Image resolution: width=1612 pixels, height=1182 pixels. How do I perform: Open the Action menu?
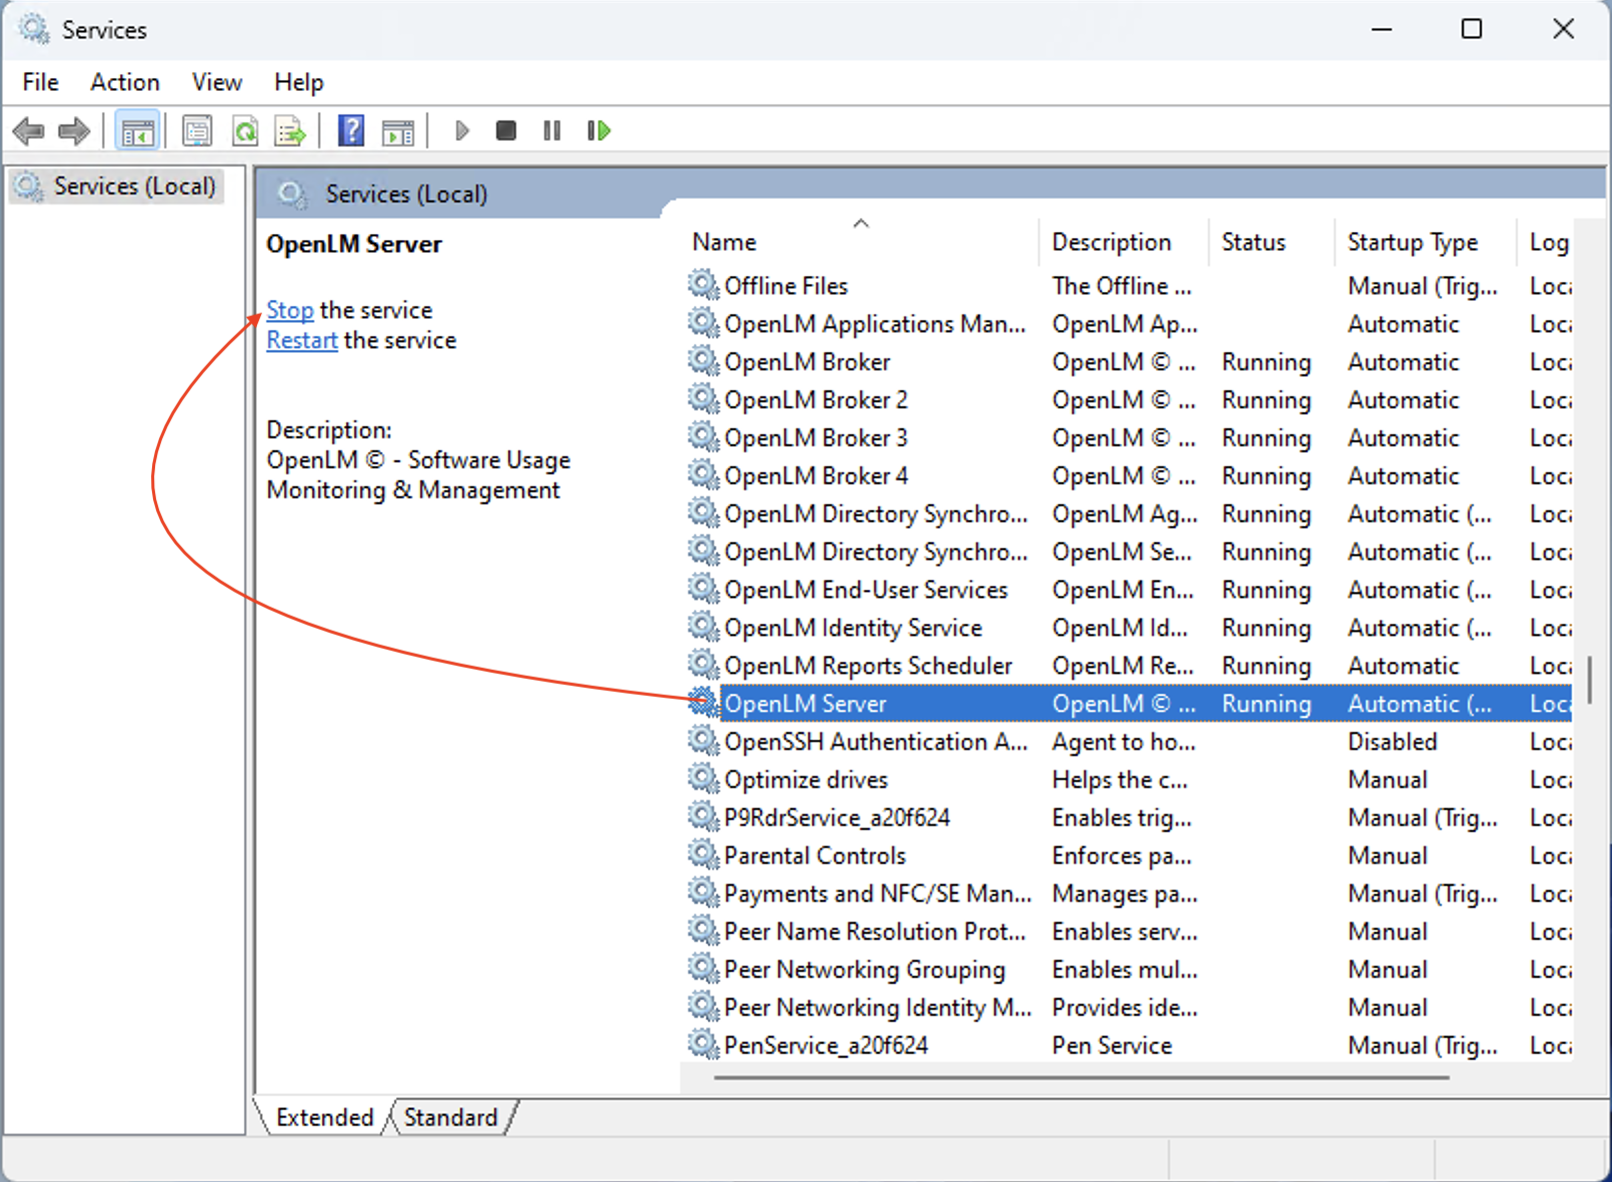[x=124, y=82]
